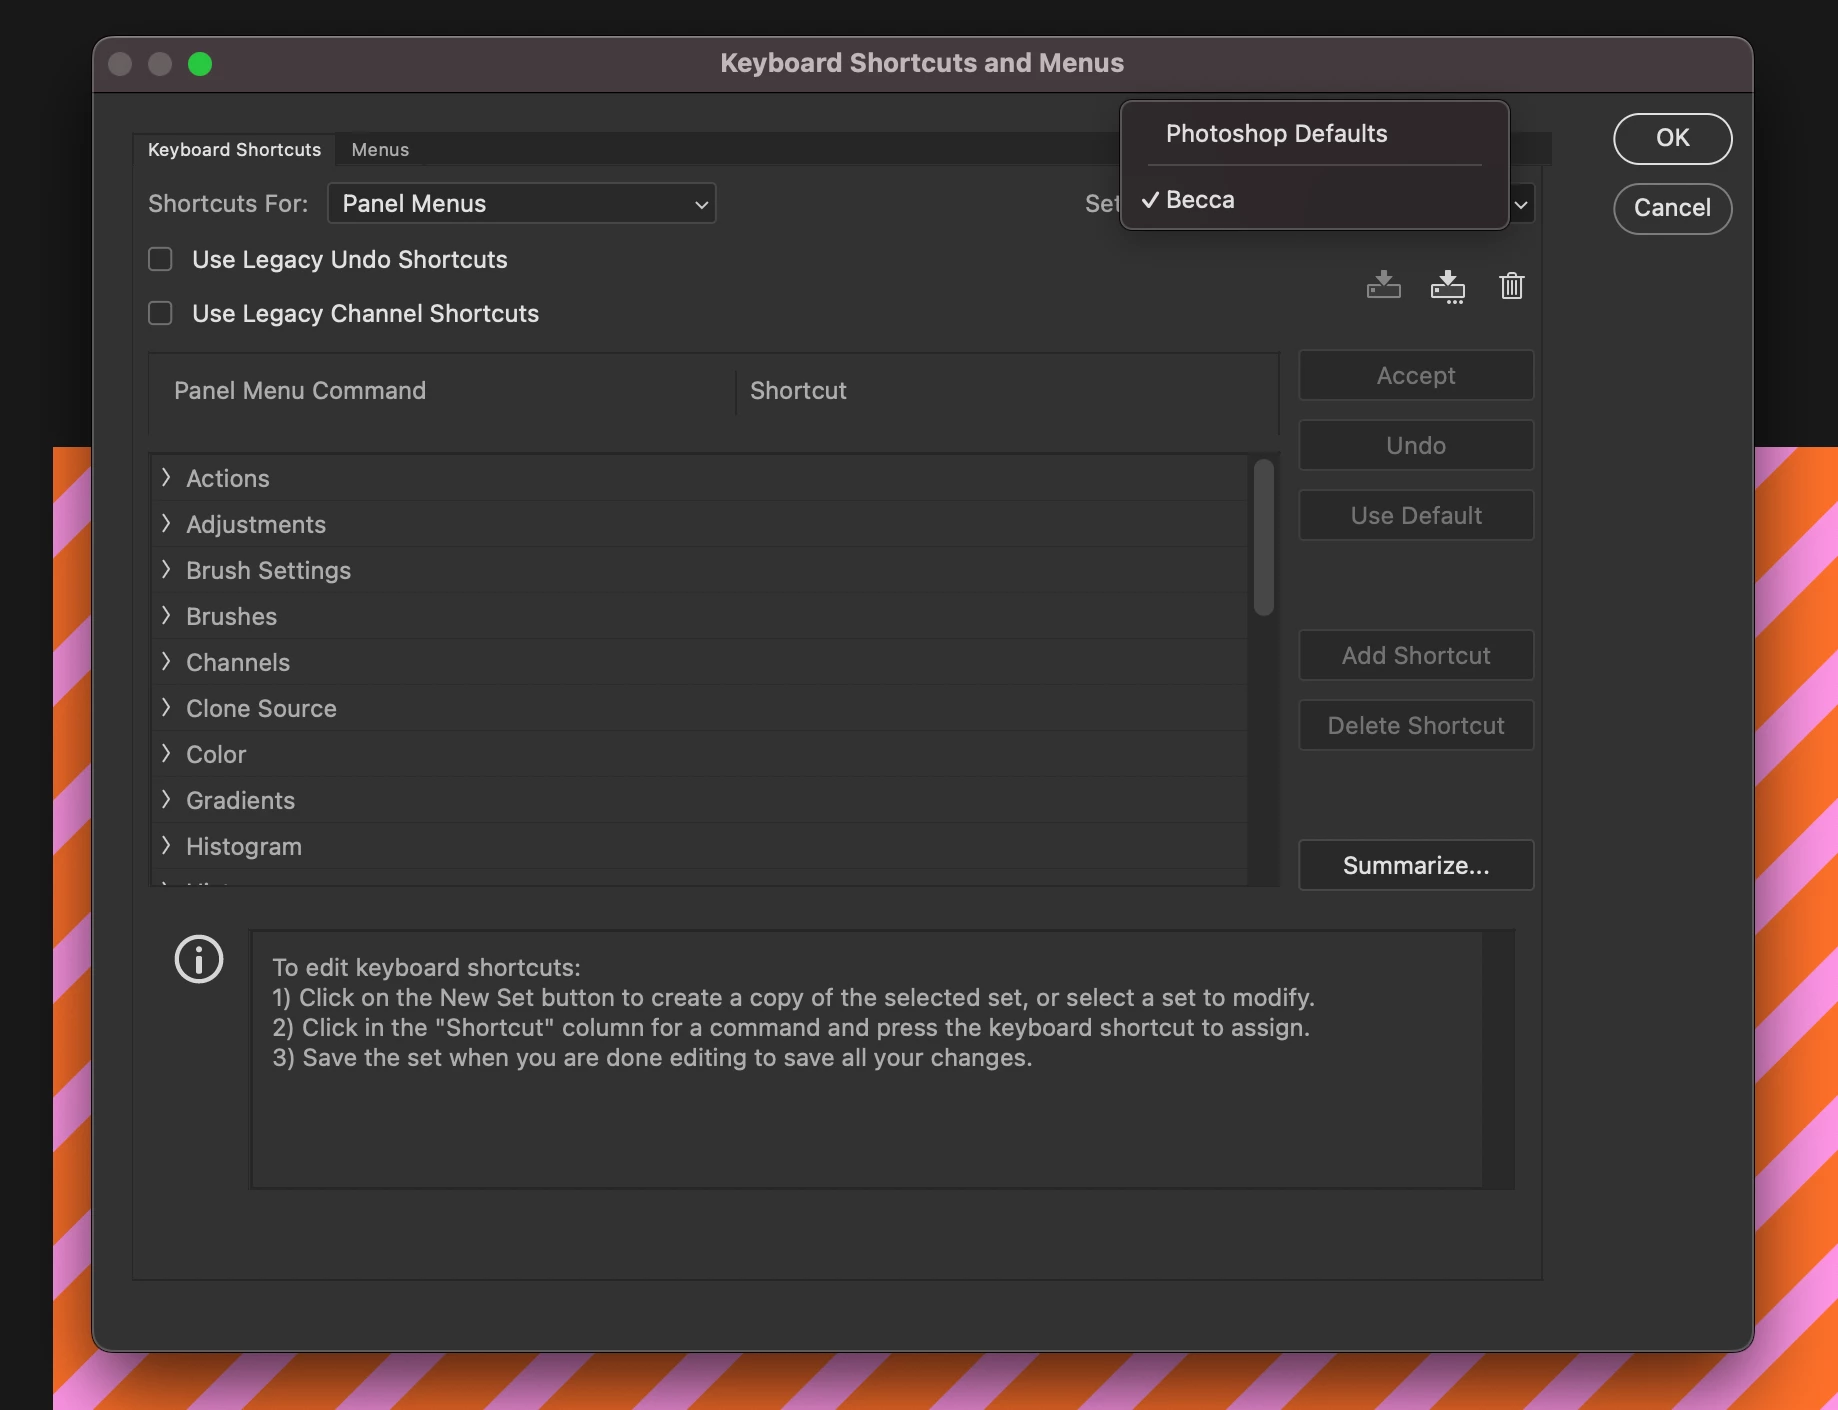Expand the Brushes group
Viewport: 1838px width, 1410px height.
point(166,616)
